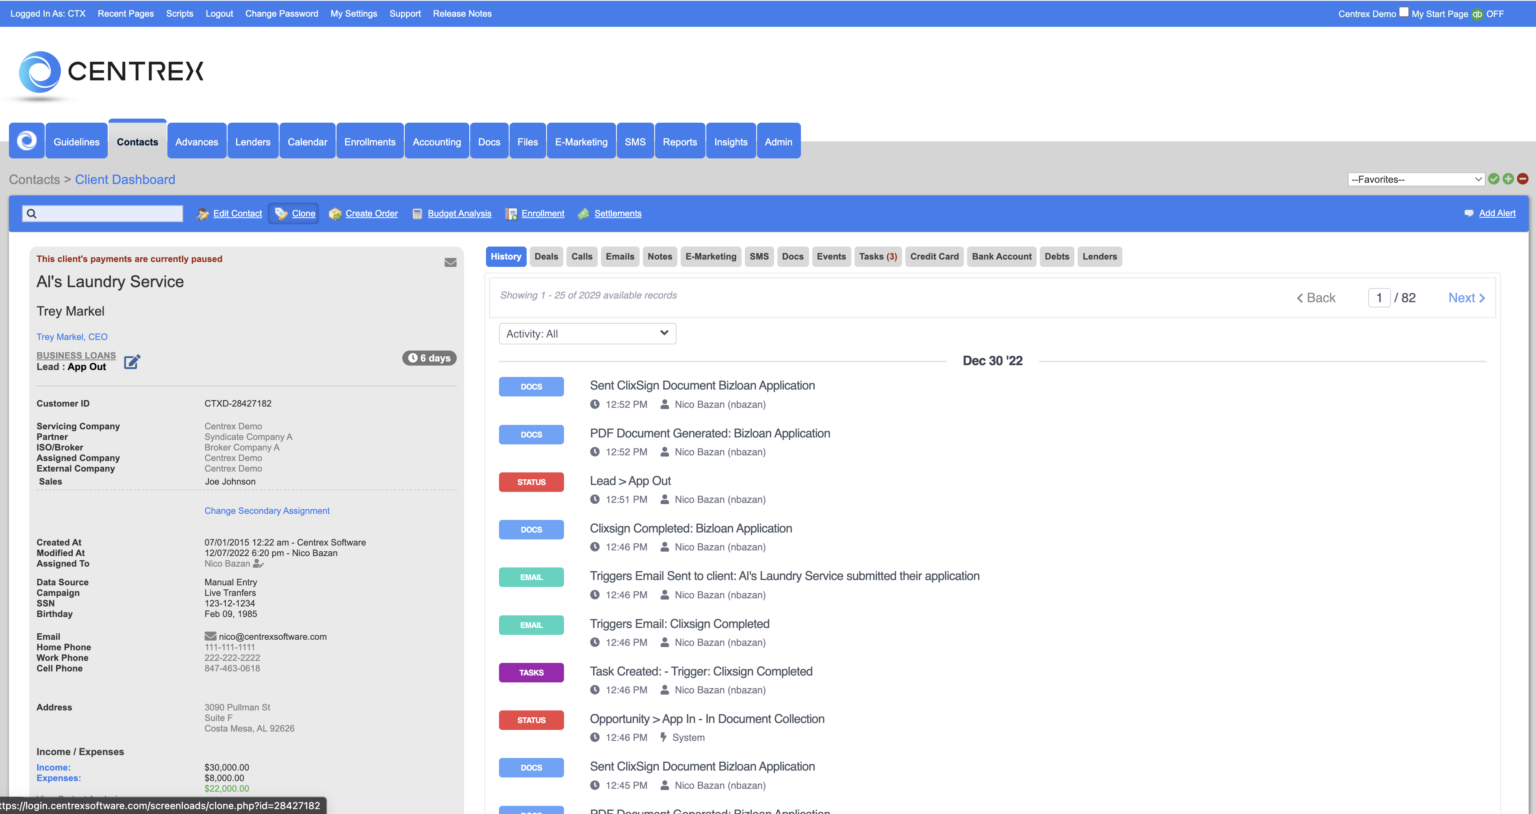Click the search magnifier icon in the toolbar
The image size is (1536, 814).
31,213
